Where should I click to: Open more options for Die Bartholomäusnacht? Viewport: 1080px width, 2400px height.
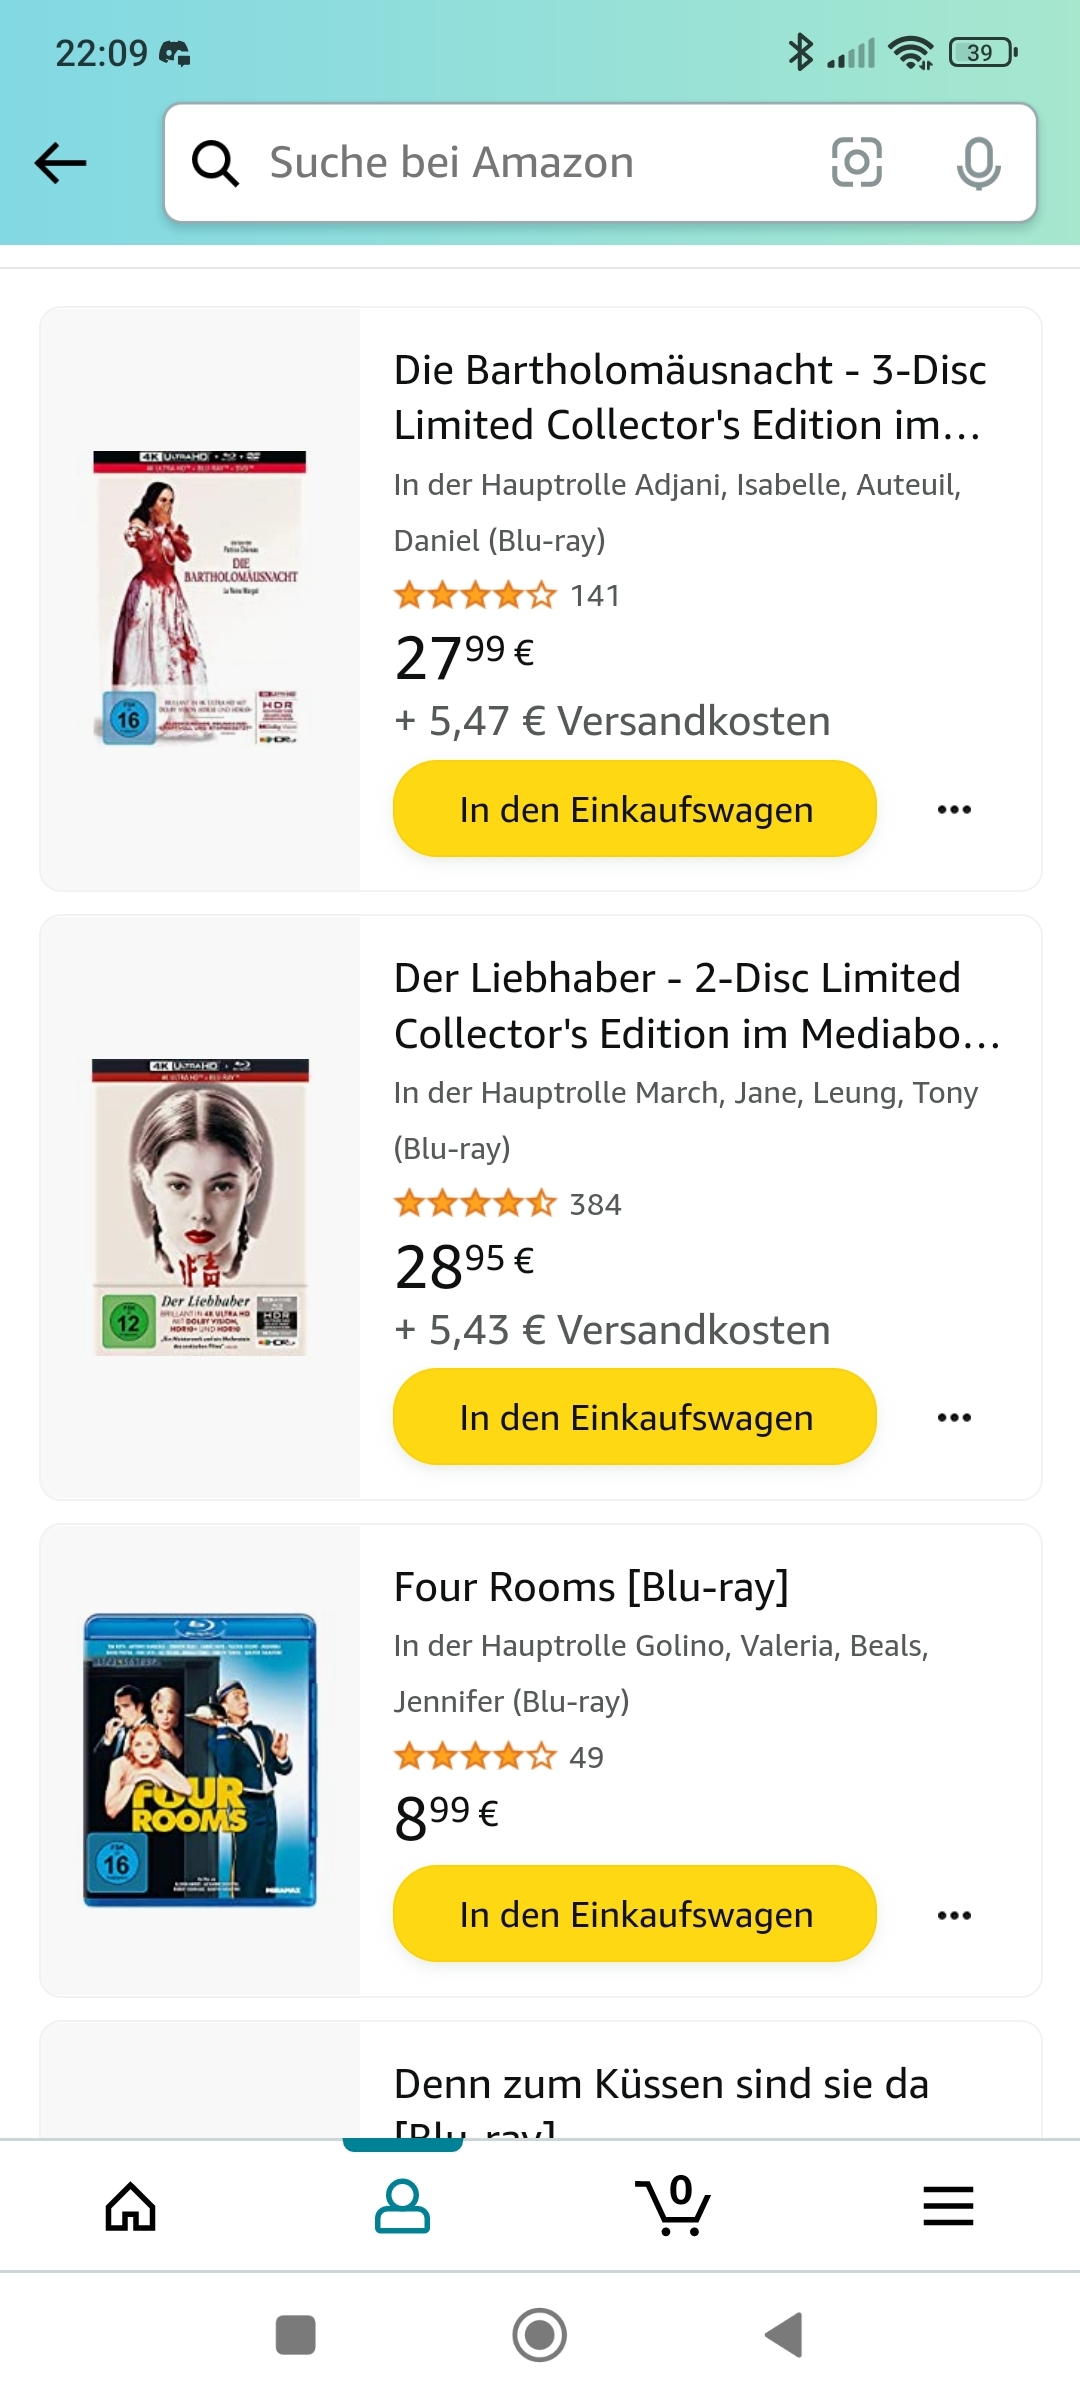(954, 809)
